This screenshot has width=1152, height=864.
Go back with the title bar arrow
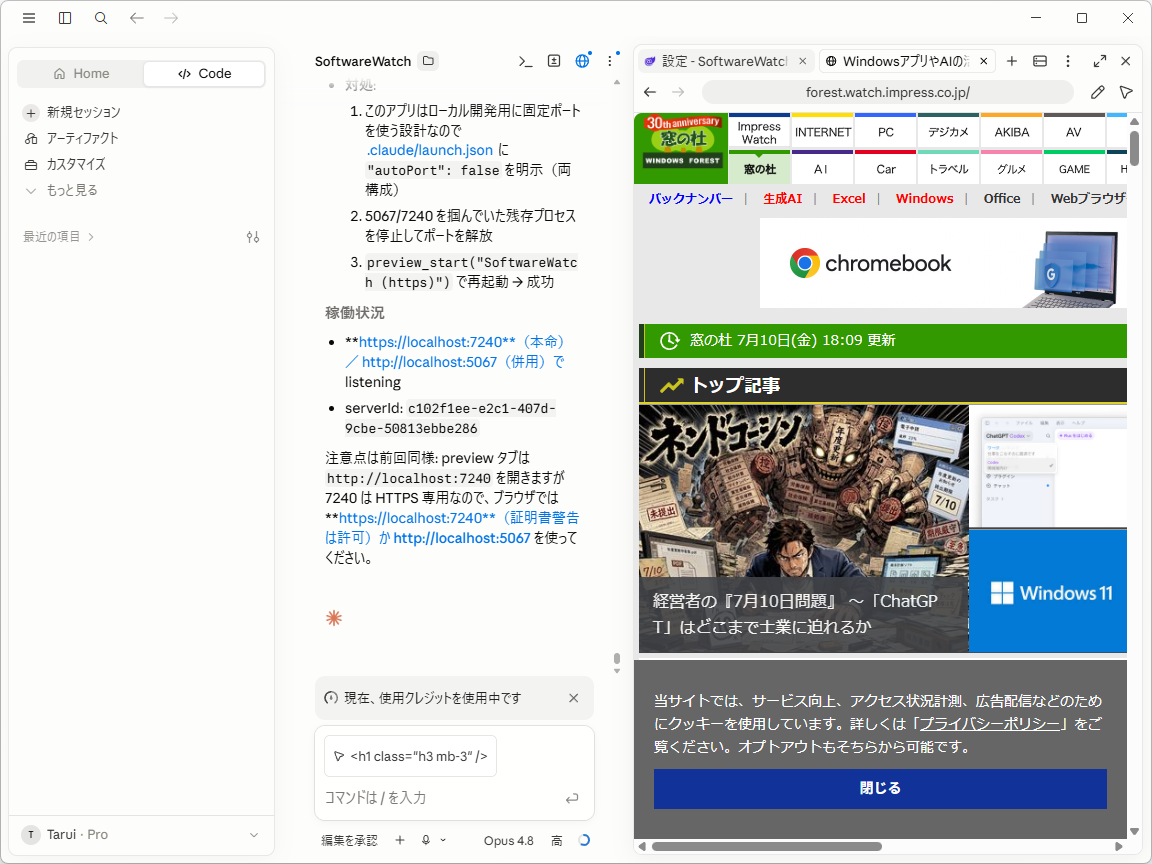(x=137, y=18)
